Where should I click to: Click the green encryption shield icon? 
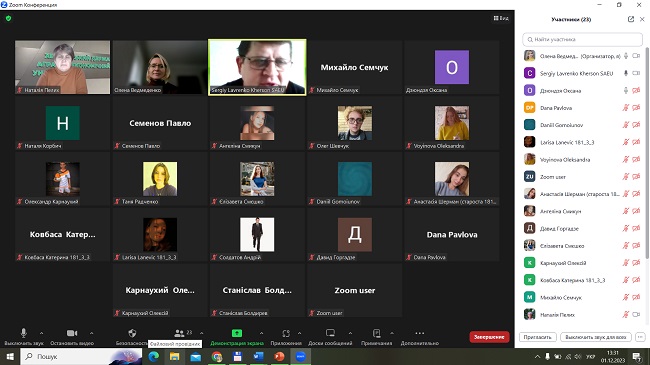[x=9, y=18]
